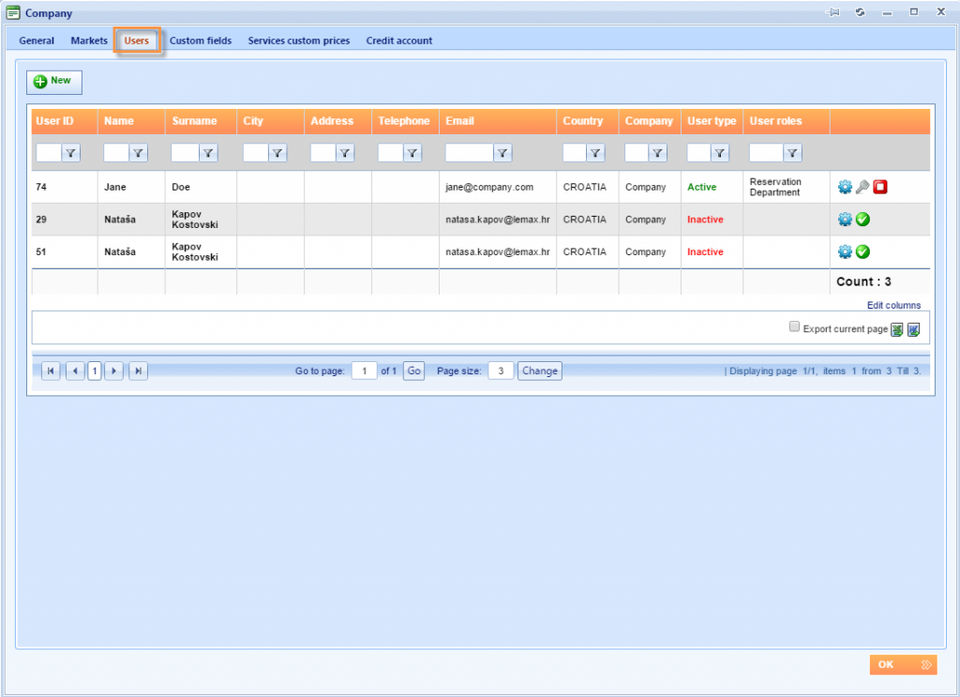
Task: Select page 1 in the pager
Action: [94, 371]
